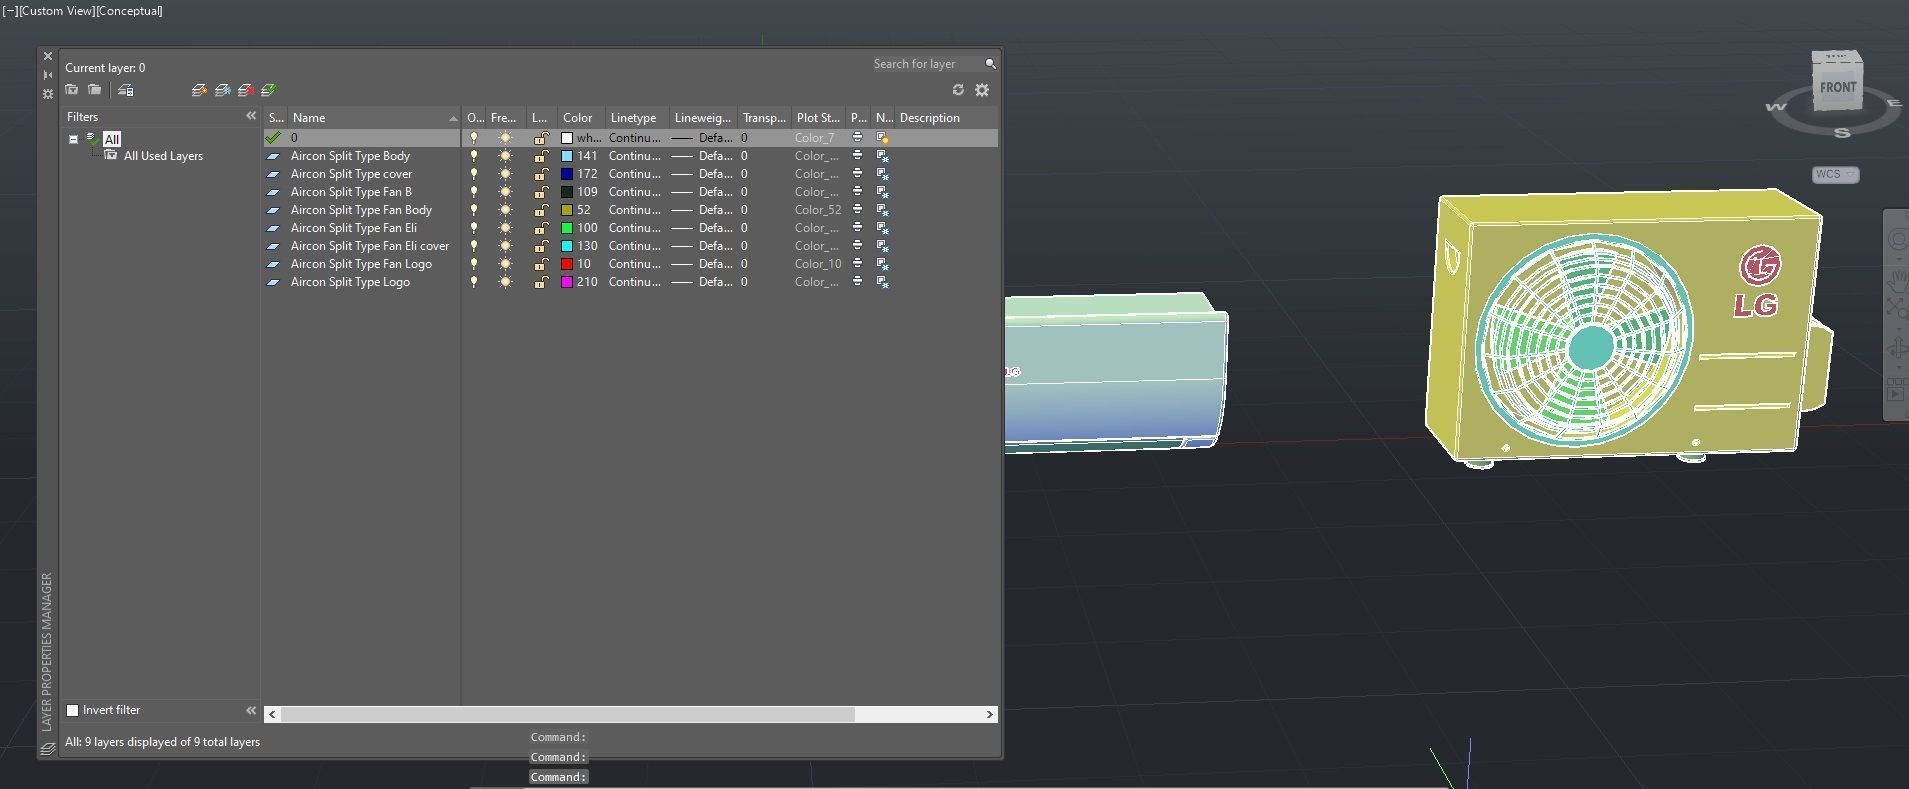Open the Custom View viewport menu
1909x789 pixels.
pos(56,11)
